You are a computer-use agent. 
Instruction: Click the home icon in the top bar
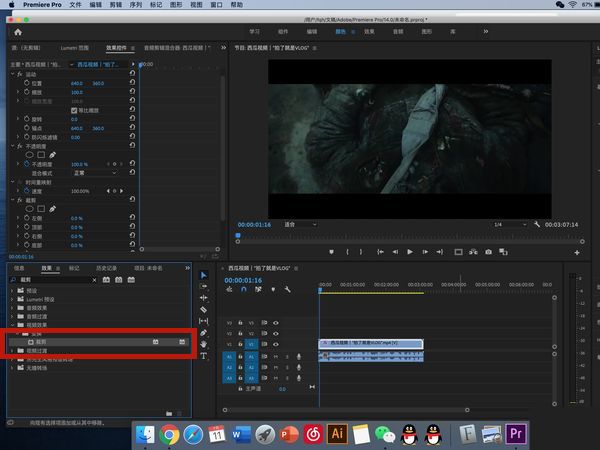click(x=17, y=32)
